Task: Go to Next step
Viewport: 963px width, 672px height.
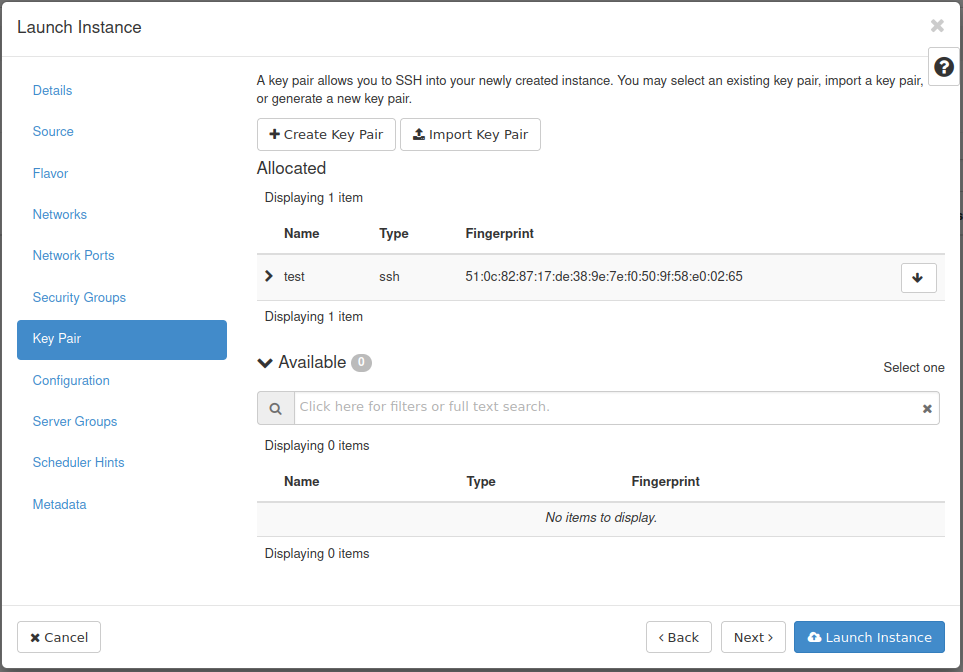Action: tap(752, 637)
